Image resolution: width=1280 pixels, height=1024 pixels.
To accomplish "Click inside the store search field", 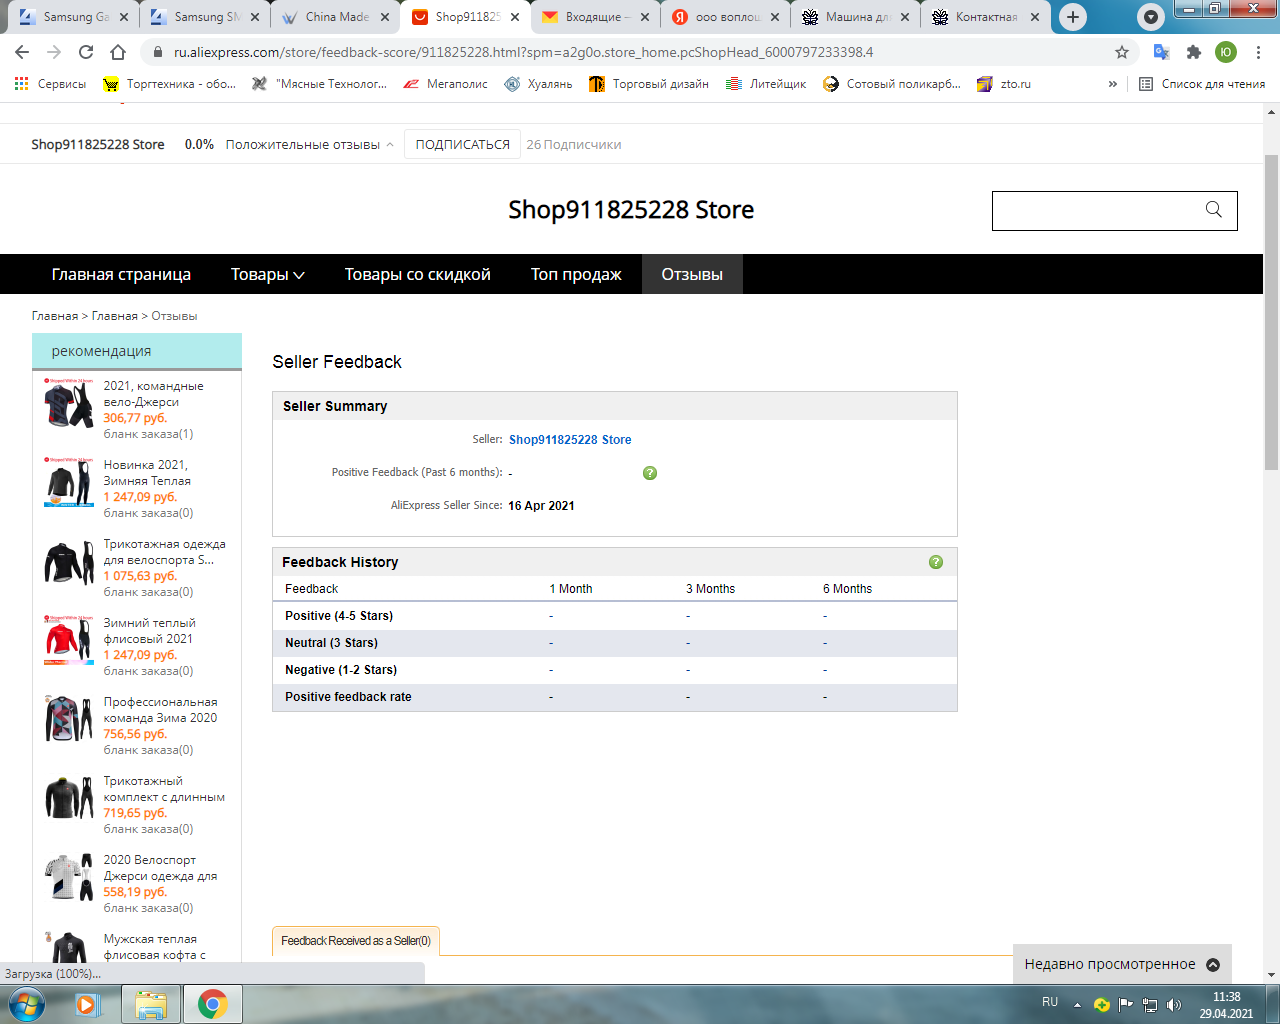I will click(1095, 211).
